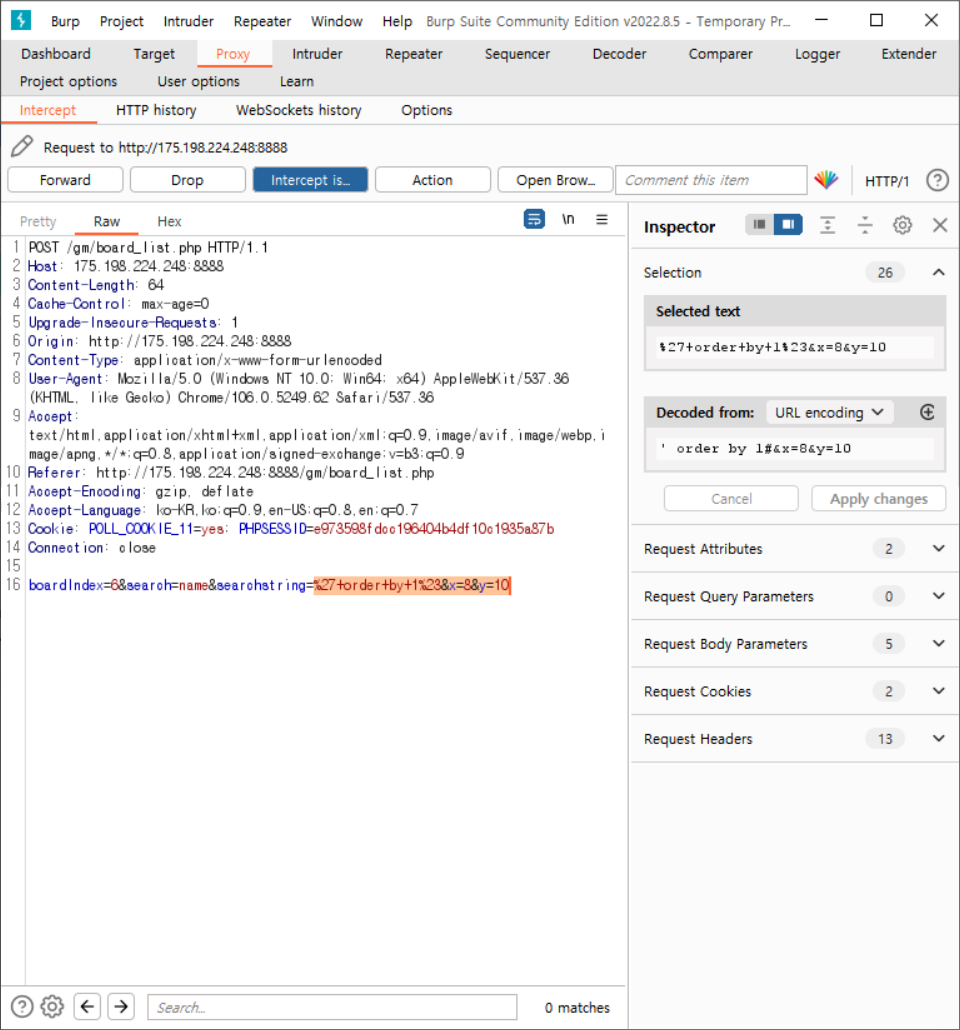Expand all Inspector sections icon
The width and height of the screenshot is (960, 1030).
(828, 225)
